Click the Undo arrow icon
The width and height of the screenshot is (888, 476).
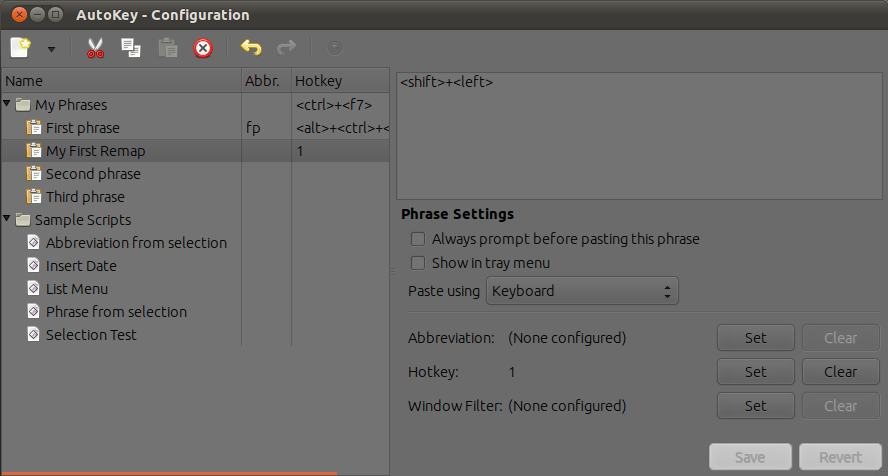[x=251, y=48]
